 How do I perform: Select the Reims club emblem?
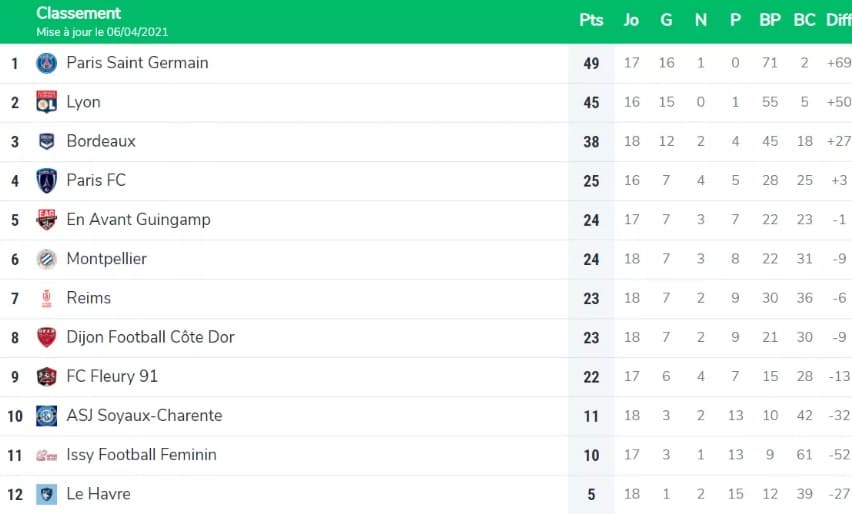tap(47, 298)
